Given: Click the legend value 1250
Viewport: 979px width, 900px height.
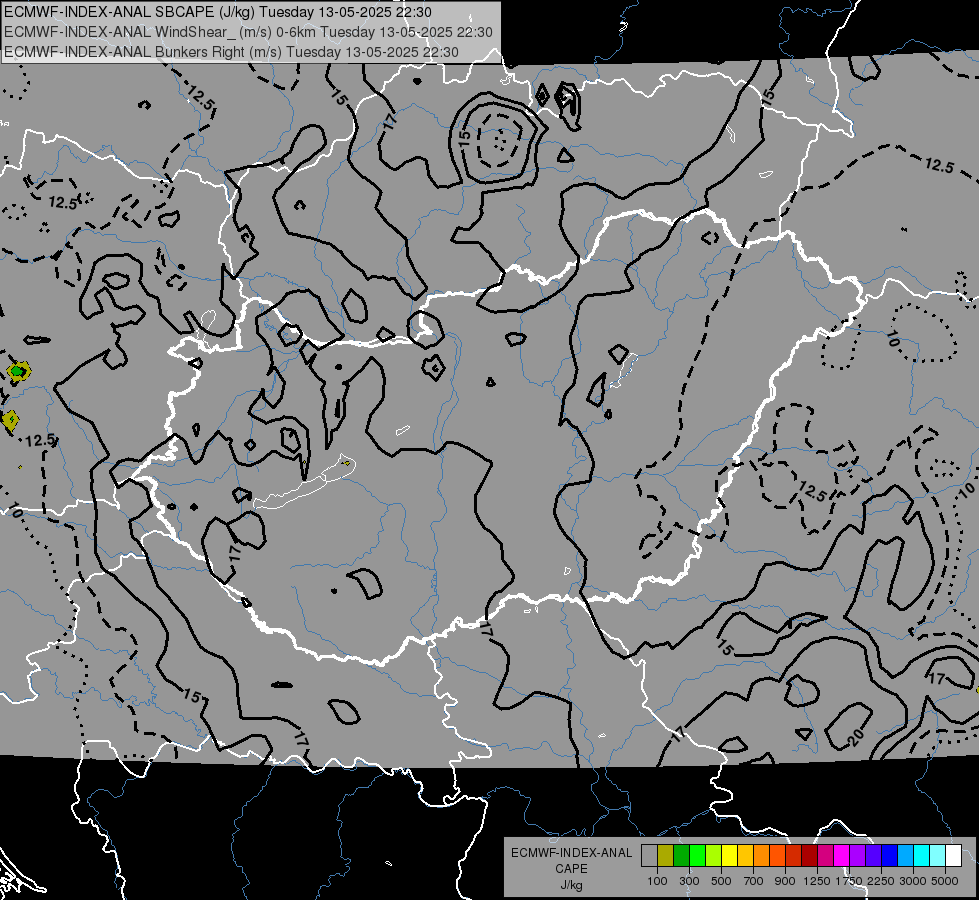Looking at the screenshot, I should pos(817,881).
